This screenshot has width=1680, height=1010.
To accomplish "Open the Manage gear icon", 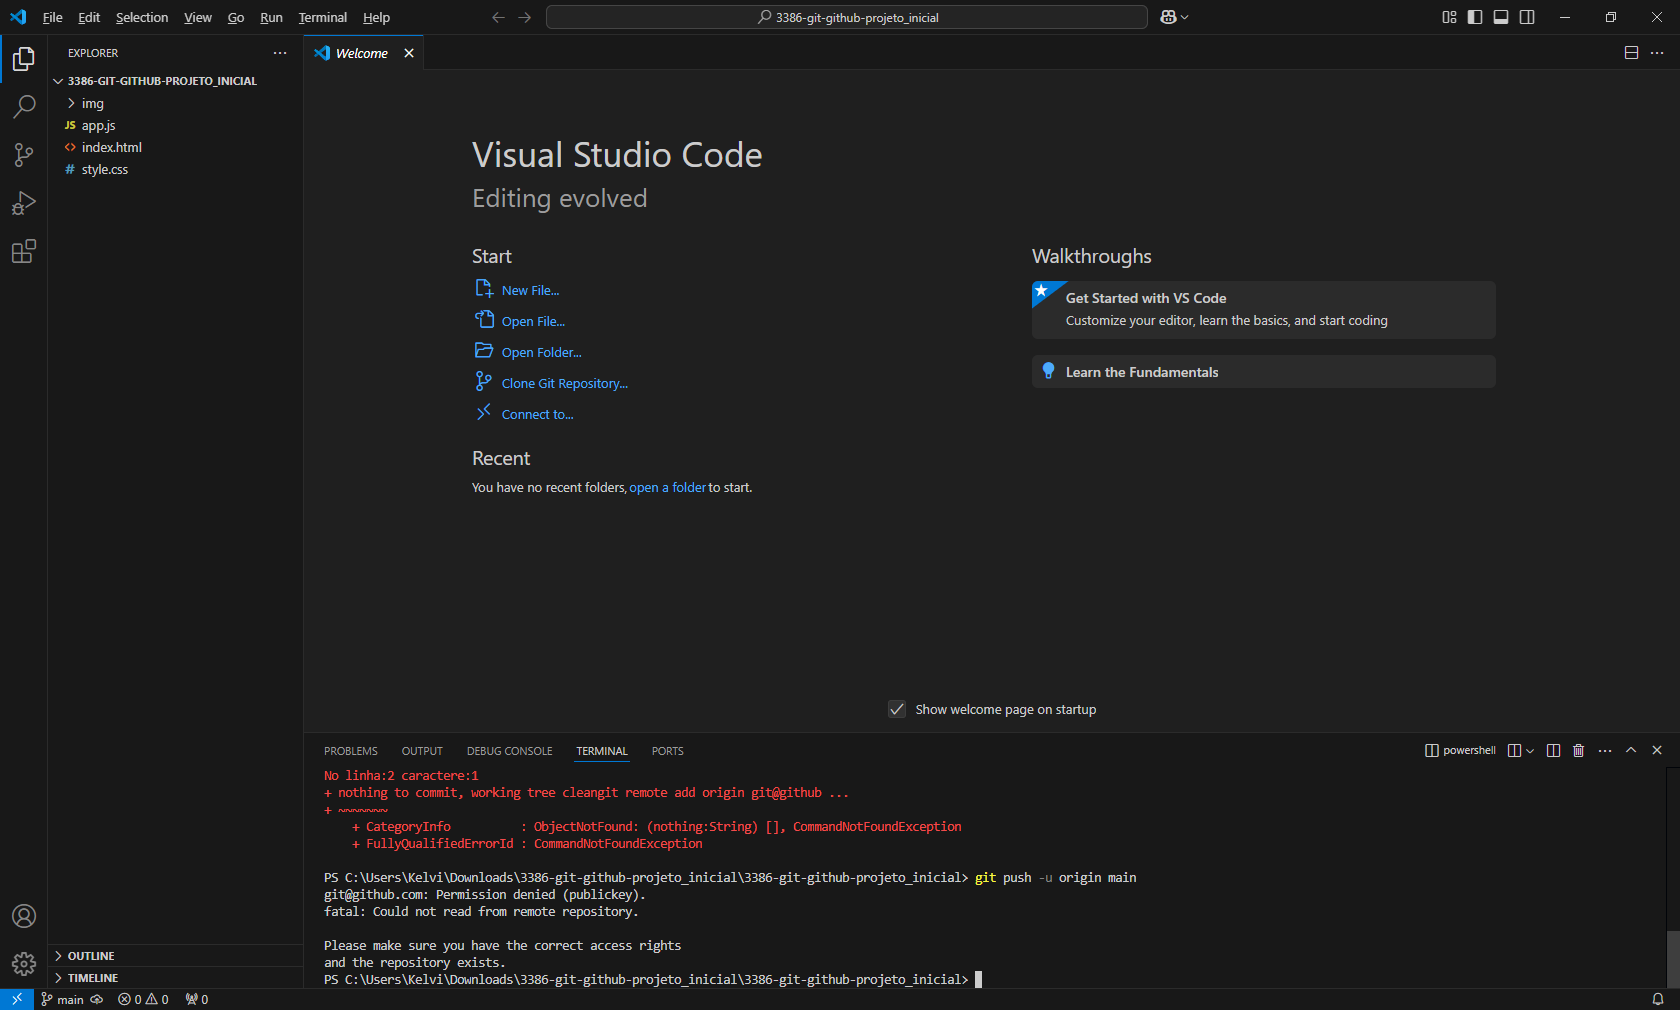I will pos(24,964).
